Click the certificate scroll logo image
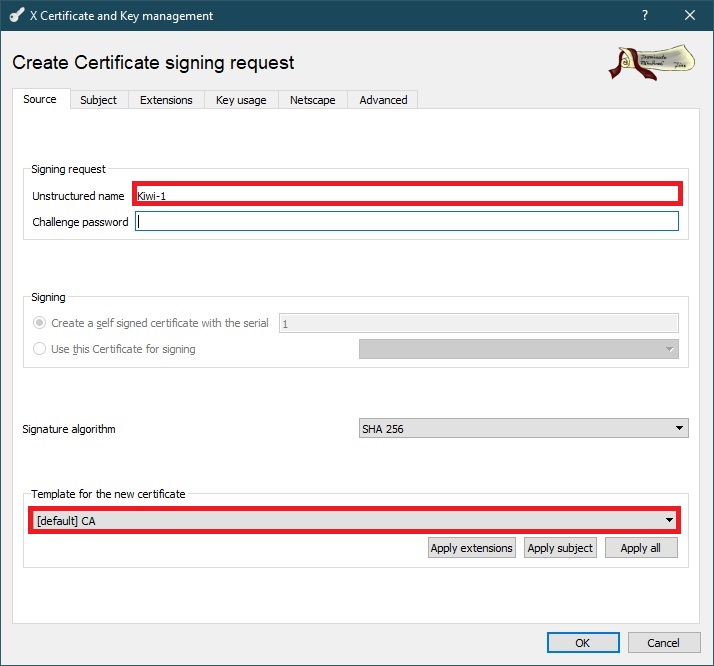The image size is (714, 666). coord(650,62)
